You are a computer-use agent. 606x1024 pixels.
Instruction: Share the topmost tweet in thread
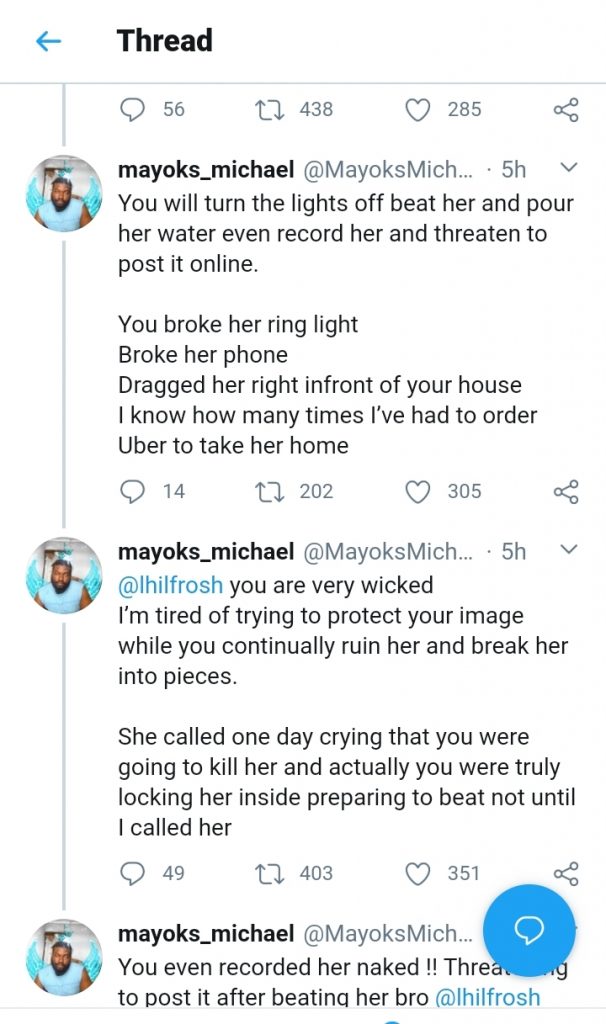[x=566, y=109]
